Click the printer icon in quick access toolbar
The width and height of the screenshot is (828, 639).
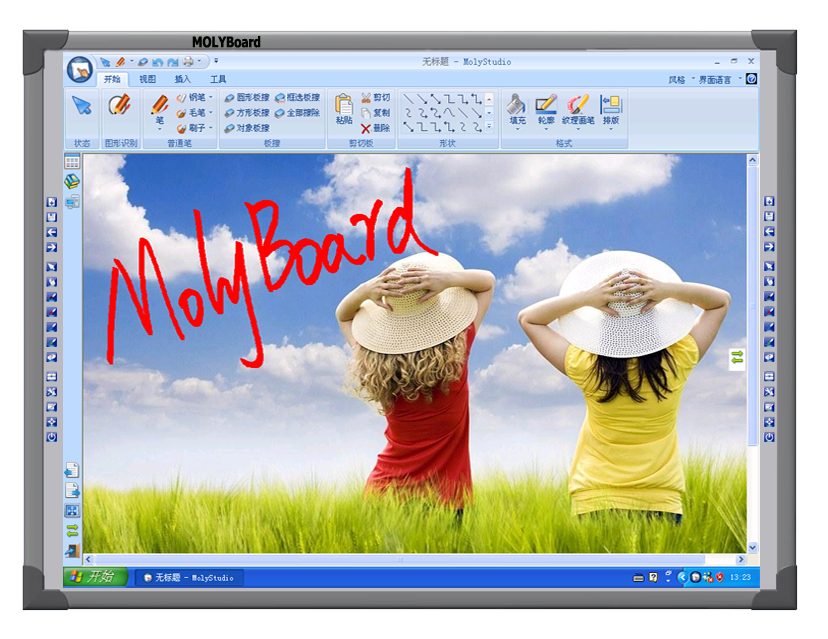click(188, 62)
